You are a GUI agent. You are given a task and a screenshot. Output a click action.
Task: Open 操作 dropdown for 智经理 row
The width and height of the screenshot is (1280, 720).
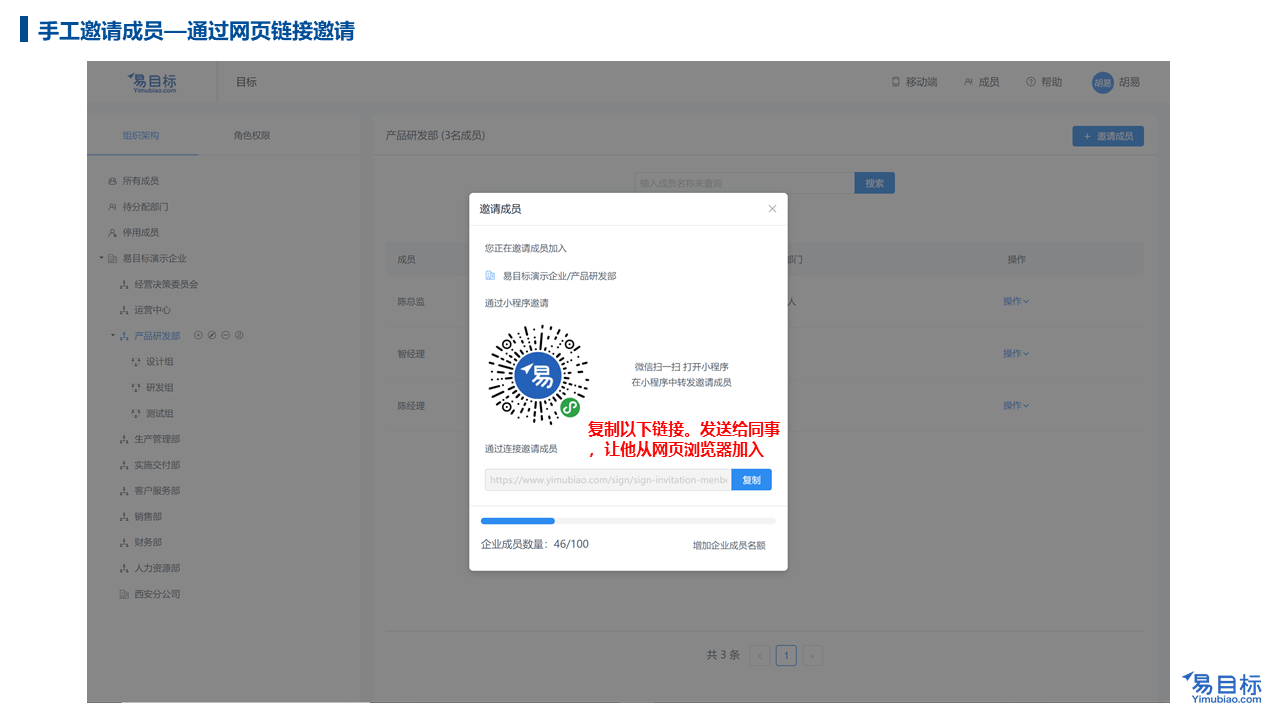(x=1016, y=353)
